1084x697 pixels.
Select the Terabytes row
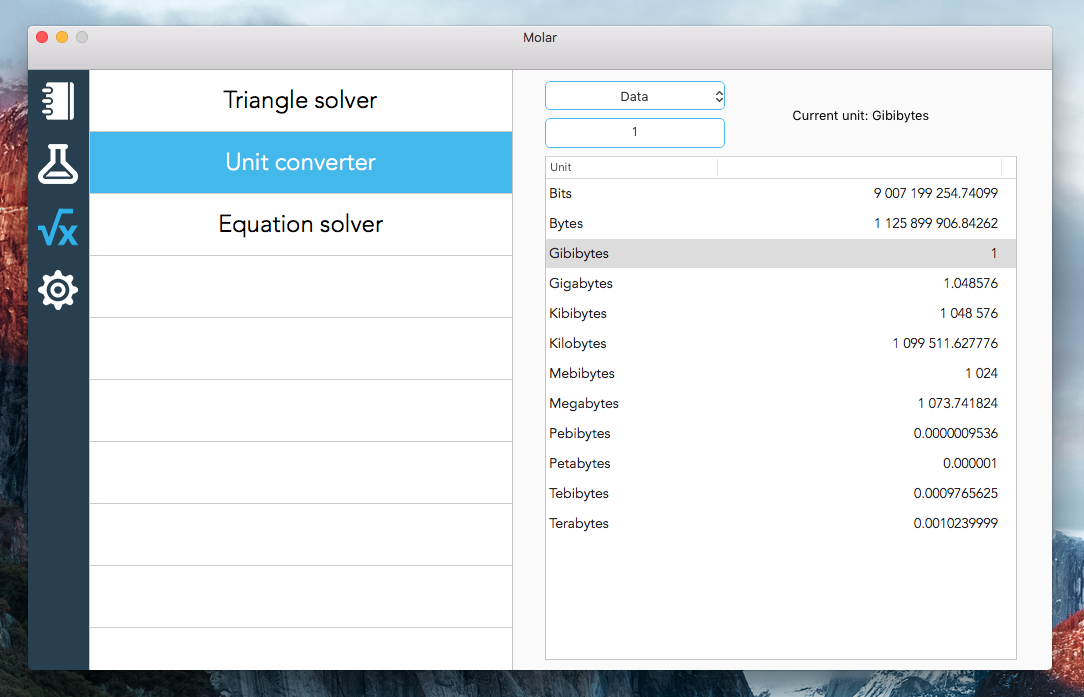coord(780,523)
